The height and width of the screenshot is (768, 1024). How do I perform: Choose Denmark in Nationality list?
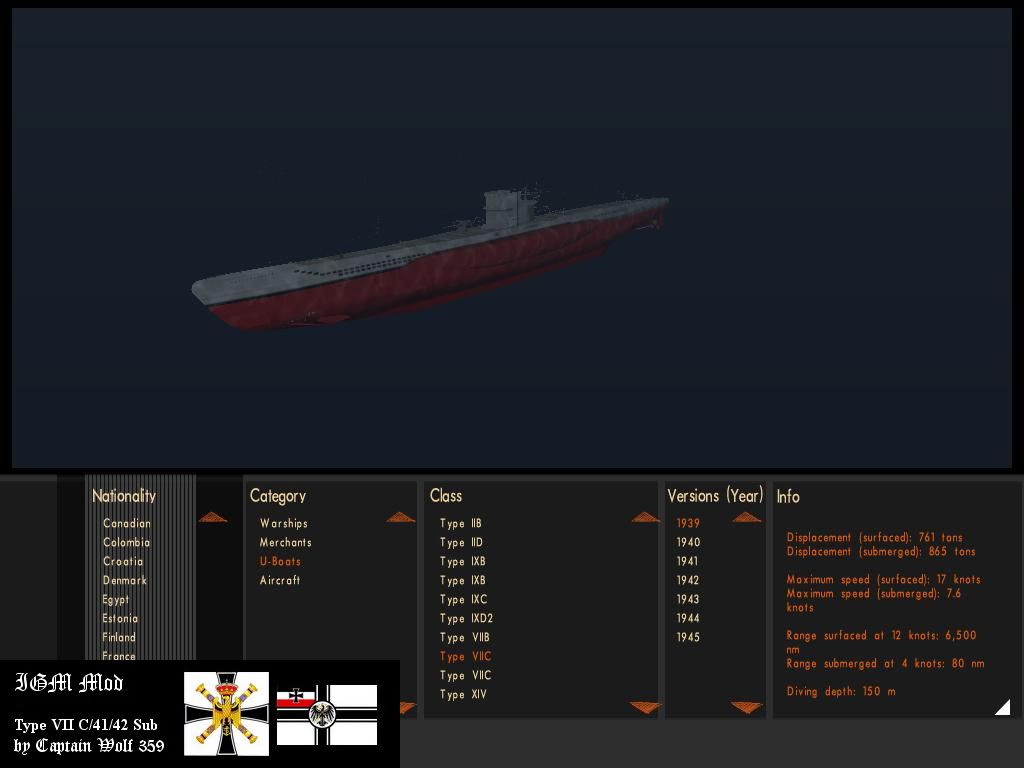125,580
